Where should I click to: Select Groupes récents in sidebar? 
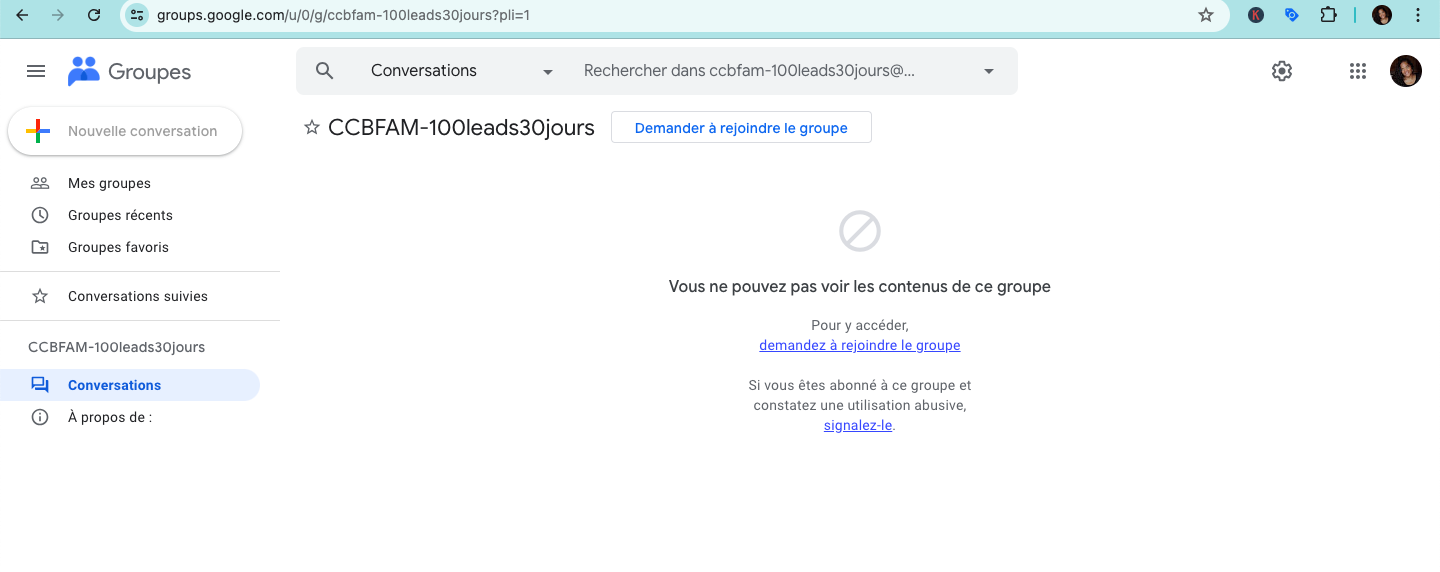coord(120,215)
